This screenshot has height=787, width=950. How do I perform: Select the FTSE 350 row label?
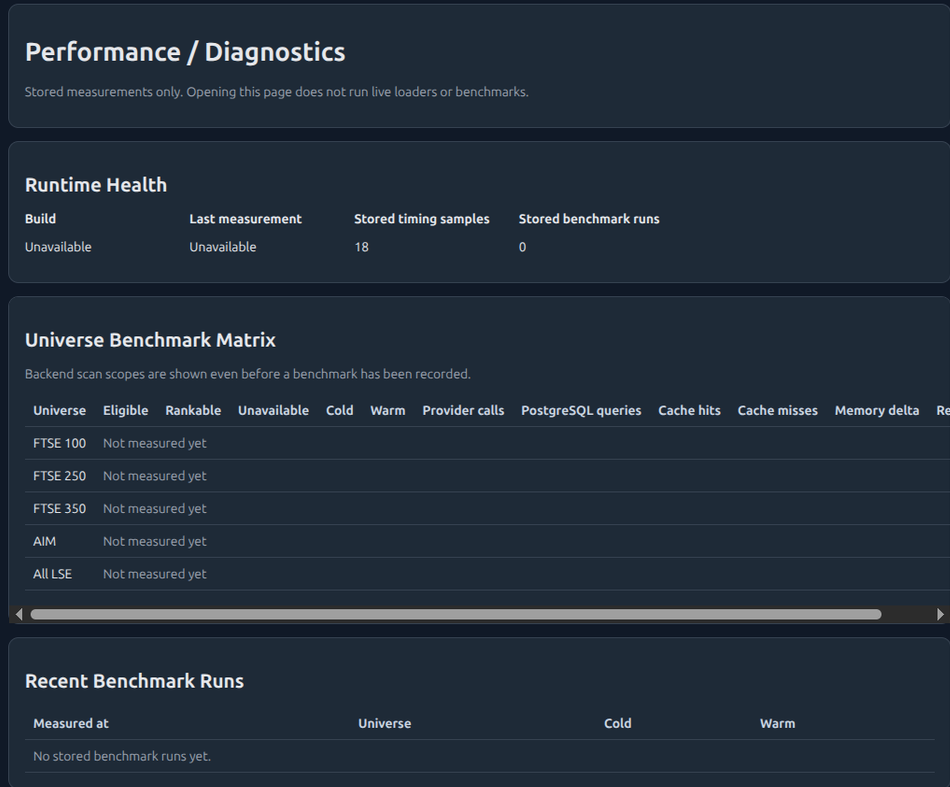[x=59, y=508]
